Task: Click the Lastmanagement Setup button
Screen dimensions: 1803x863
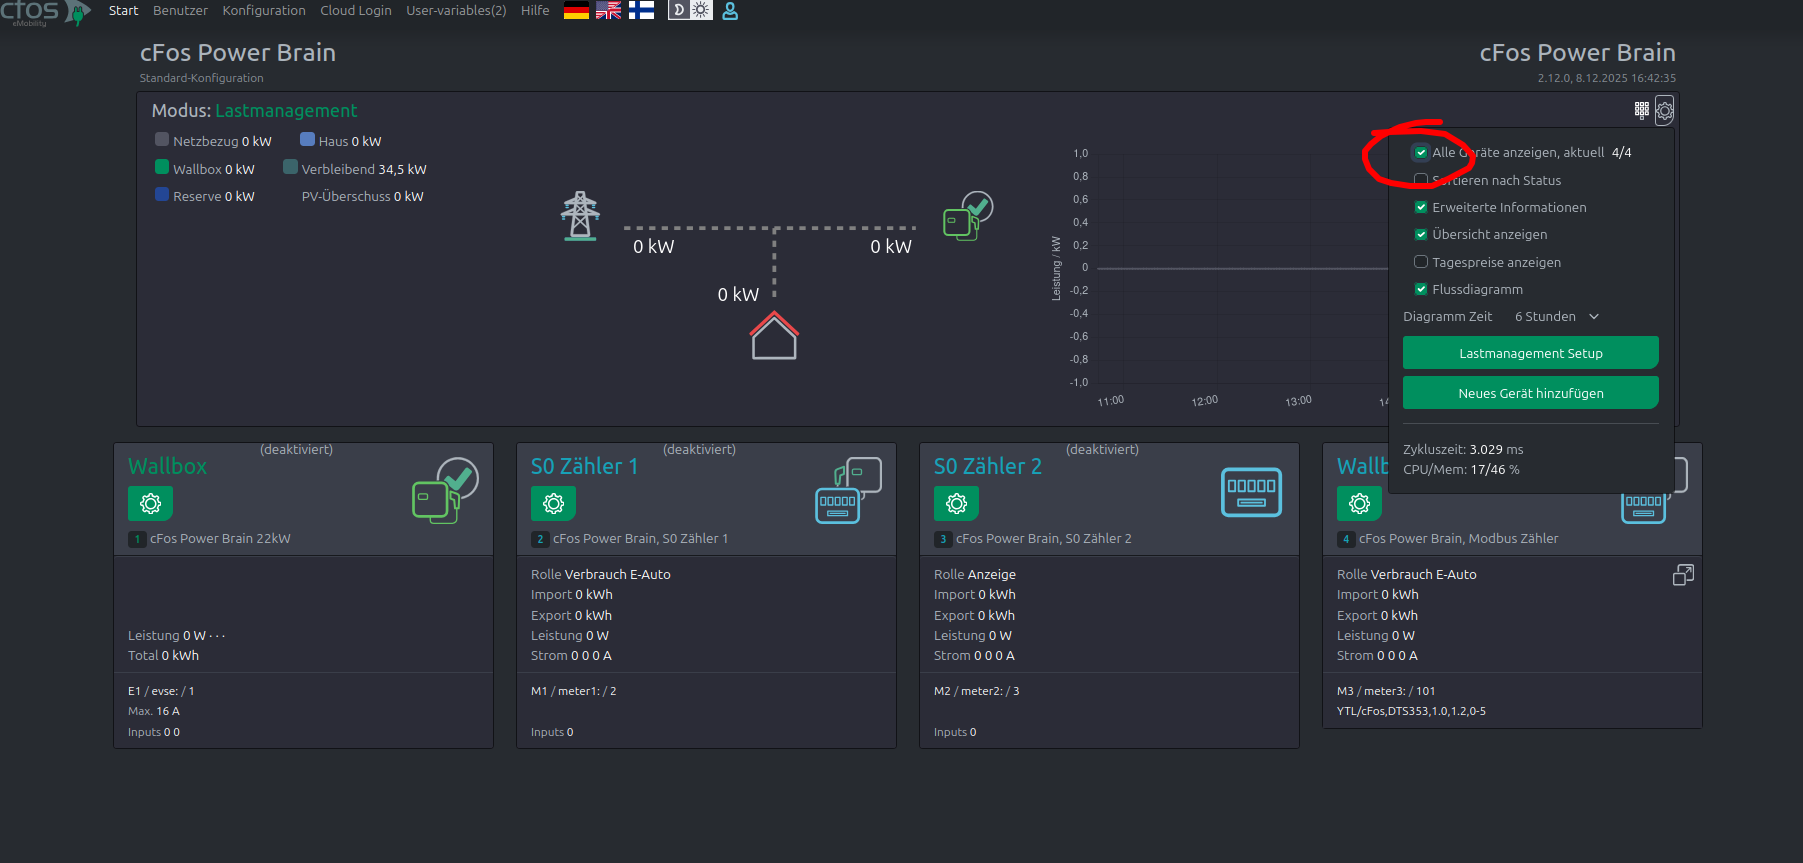Action: tap(1530, 353)
